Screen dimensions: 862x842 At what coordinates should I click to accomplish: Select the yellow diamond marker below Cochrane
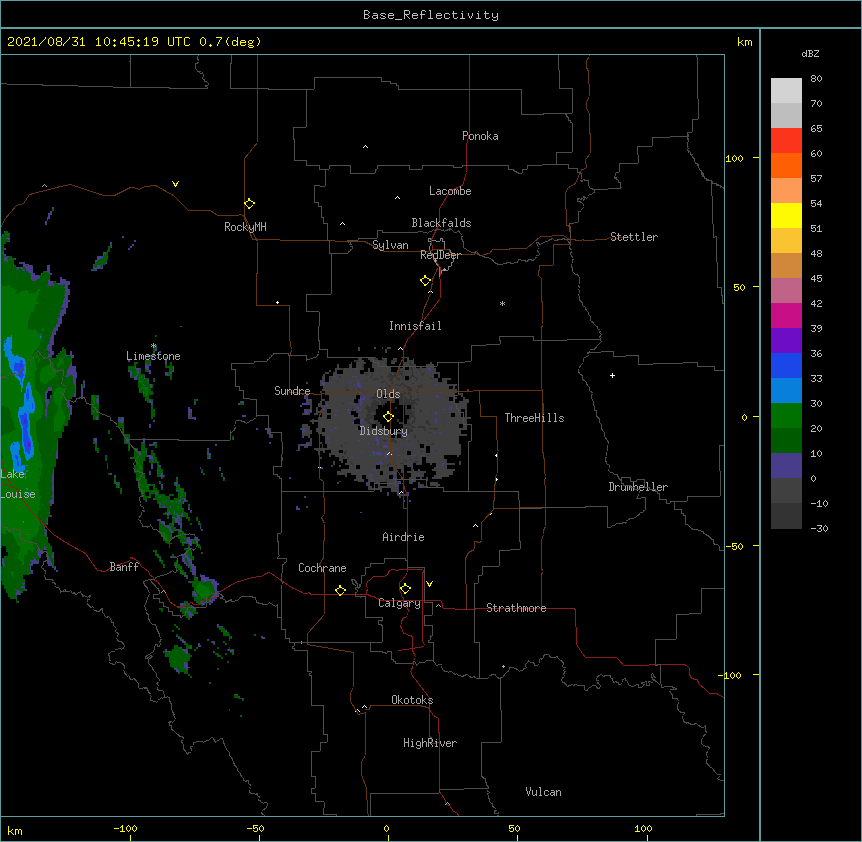[x=340, y=590]
